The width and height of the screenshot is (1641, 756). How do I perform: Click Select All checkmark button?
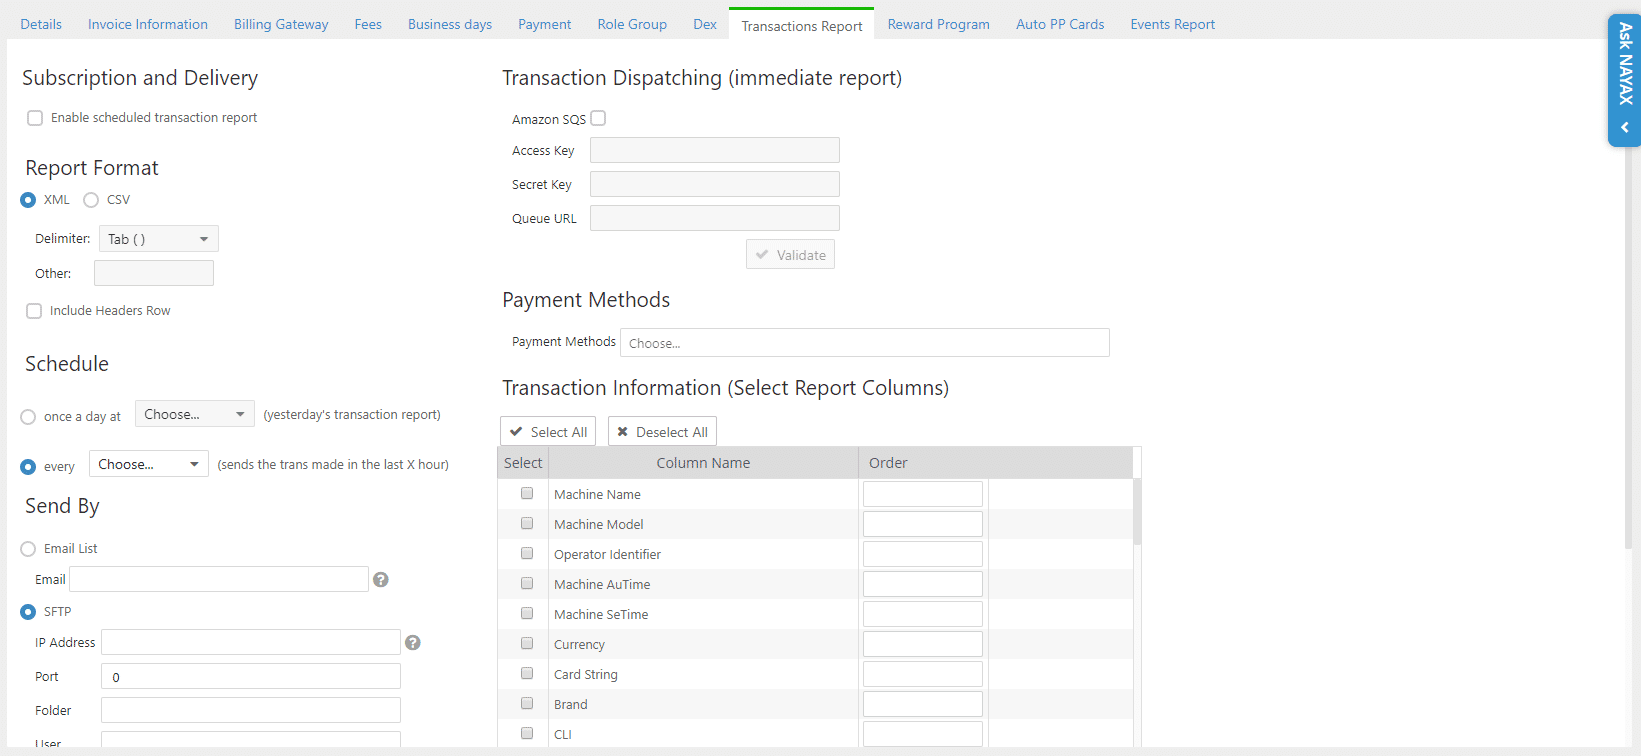[548, 432]
